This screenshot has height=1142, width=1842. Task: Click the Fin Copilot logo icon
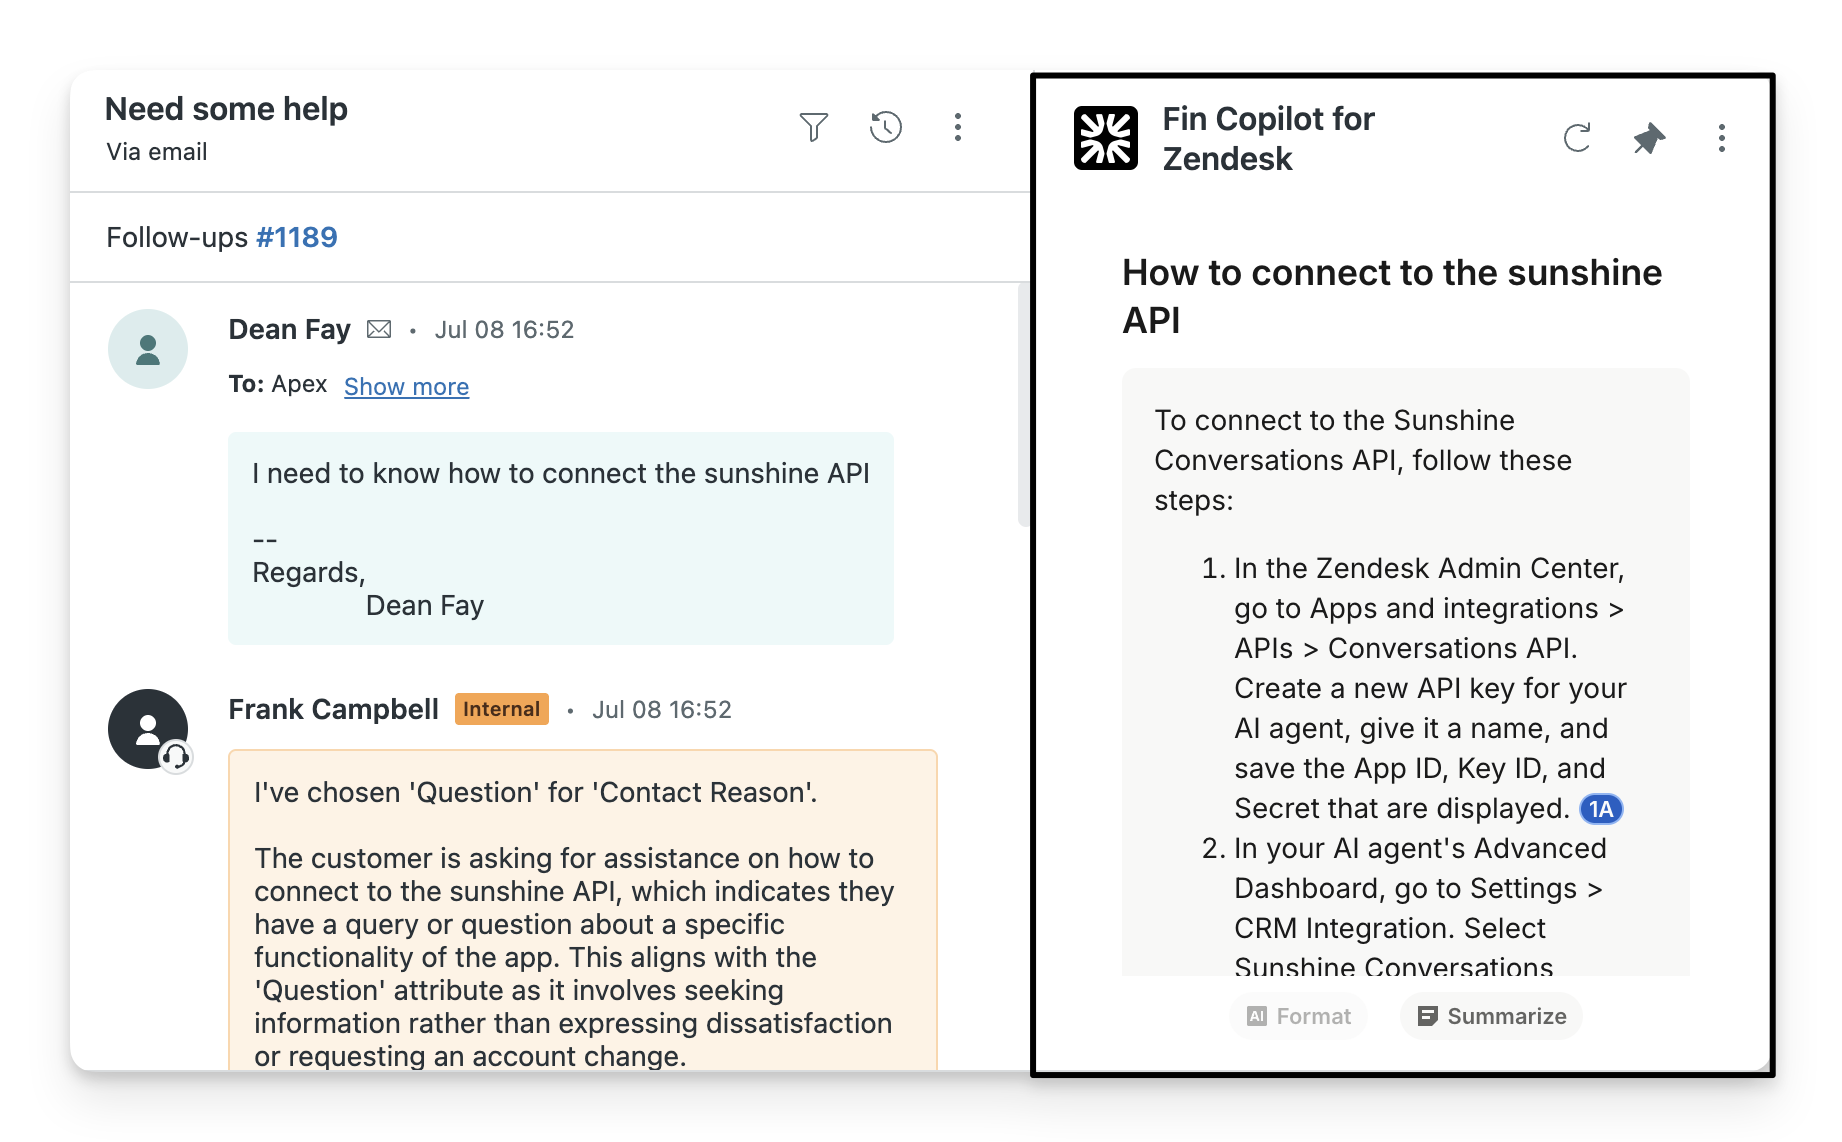pos(1105,138)
